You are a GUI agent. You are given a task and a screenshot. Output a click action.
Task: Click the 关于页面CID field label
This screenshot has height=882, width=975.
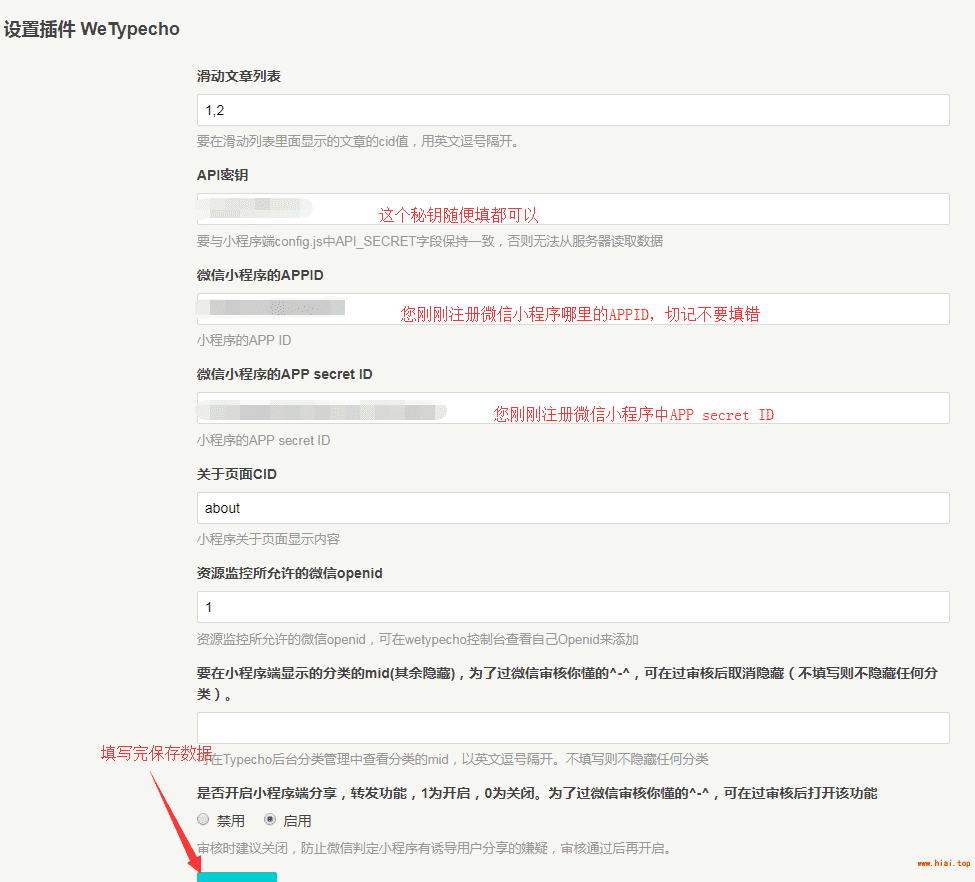point(237,474)
